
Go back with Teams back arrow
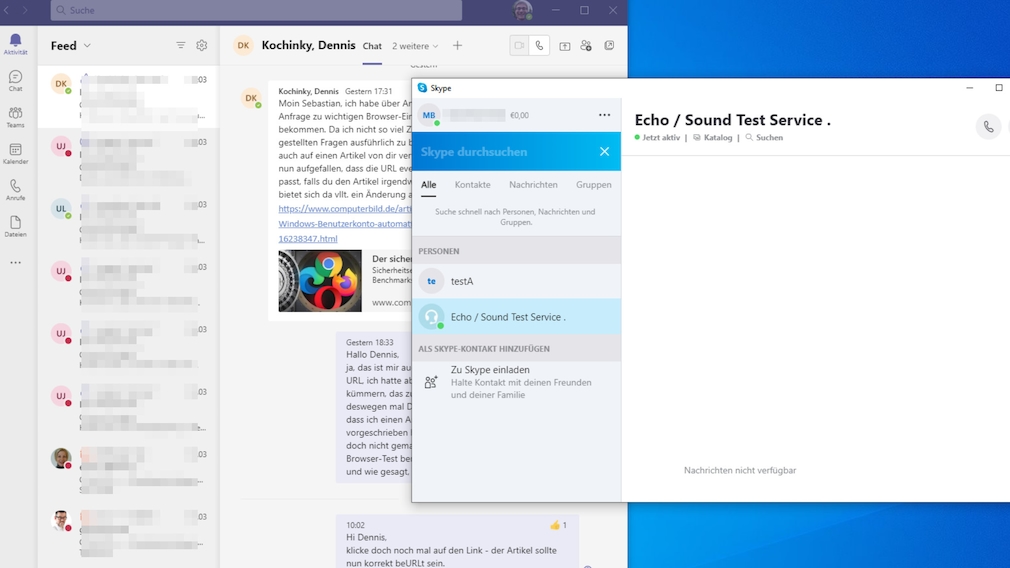click(x=6, y=10)
